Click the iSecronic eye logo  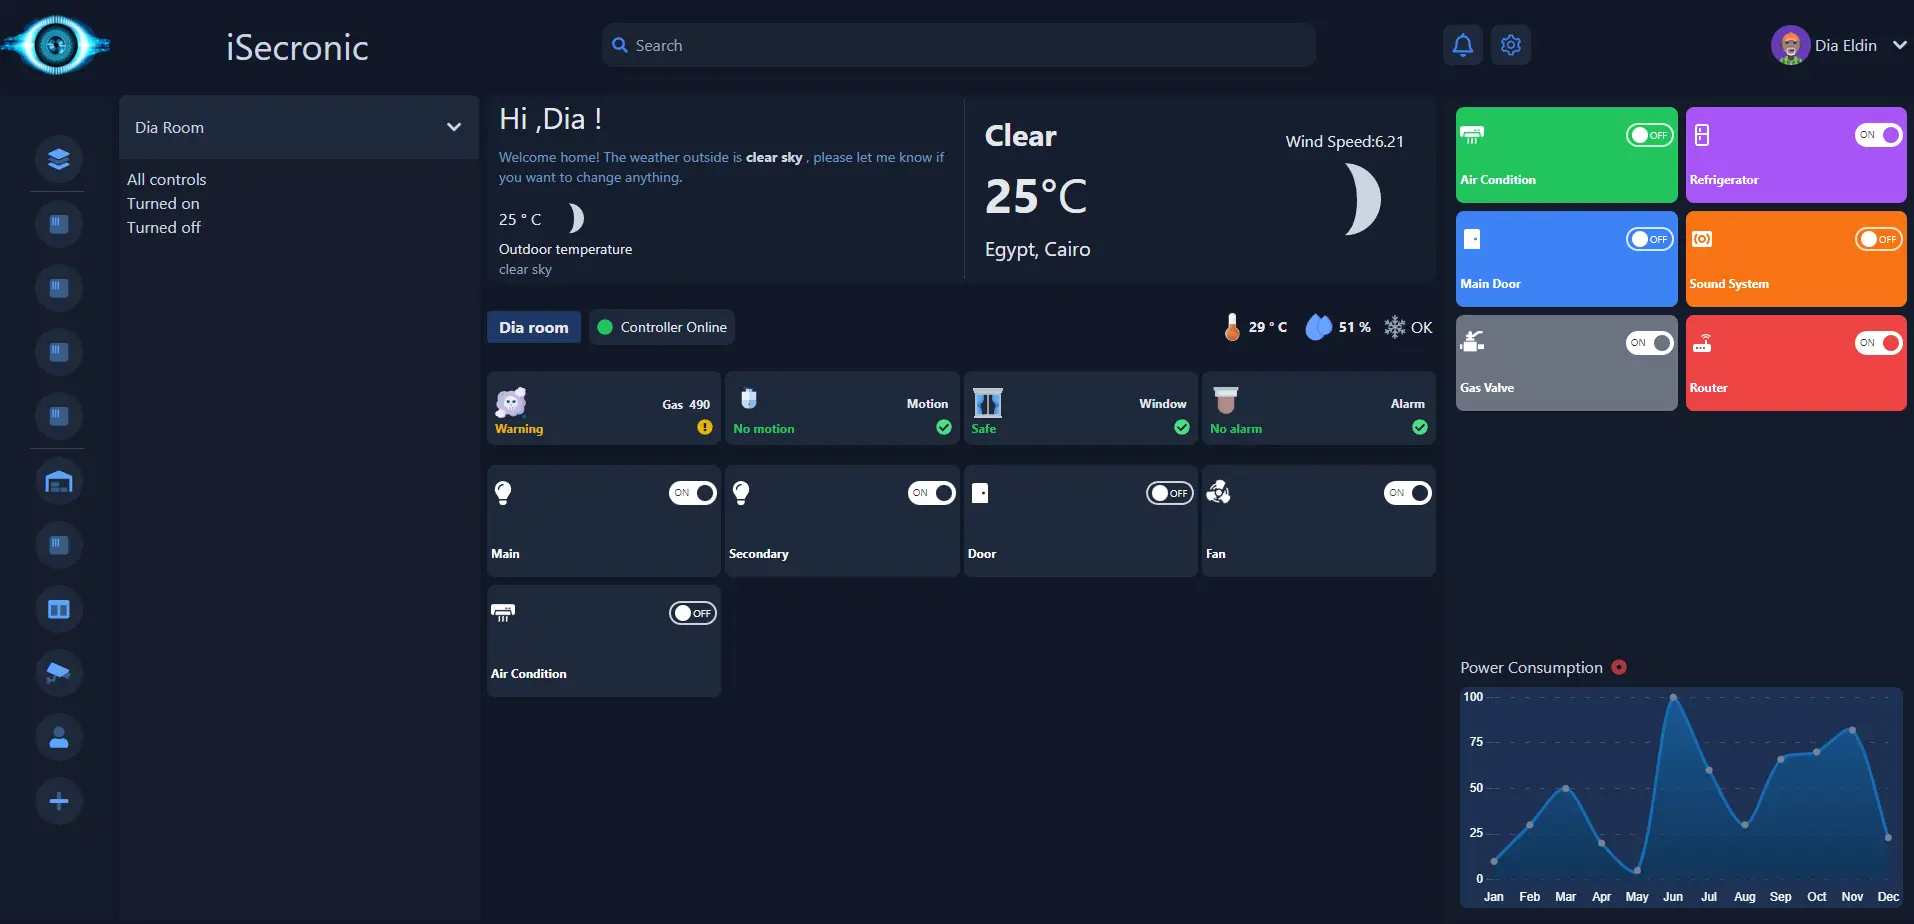pyautogui.click(x=55, y=44)
